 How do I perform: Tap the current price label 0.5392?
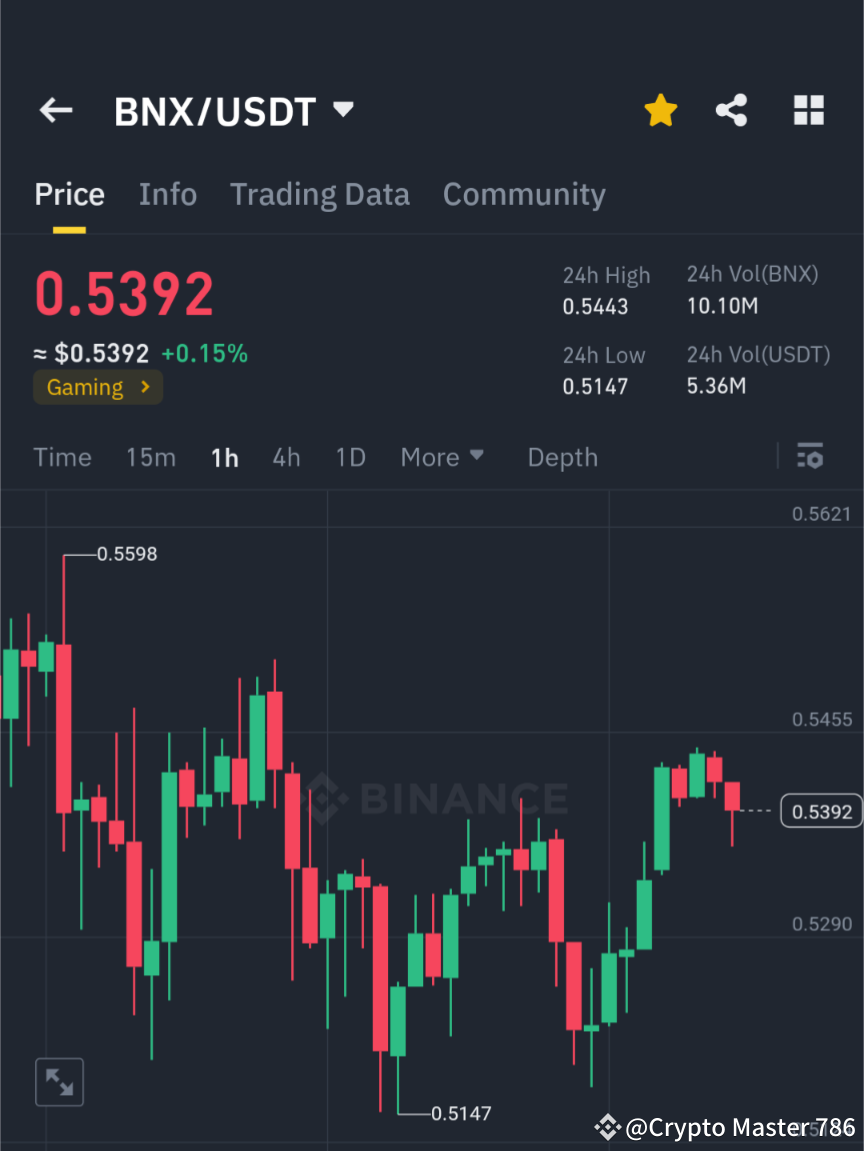[x=820, y=811]
